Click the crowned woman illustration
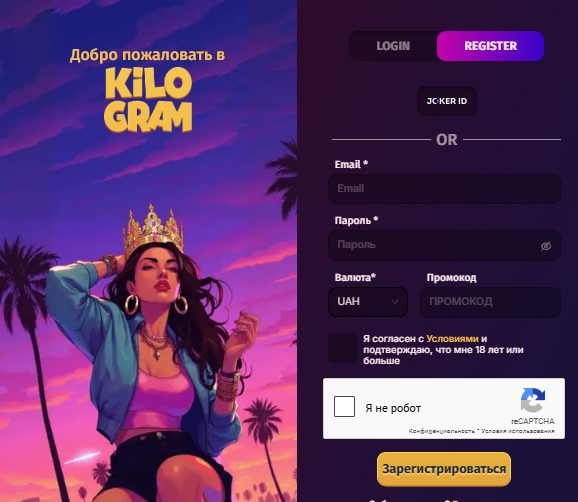The height and width of the screenshot is (502, 578). tap(147, 350)
